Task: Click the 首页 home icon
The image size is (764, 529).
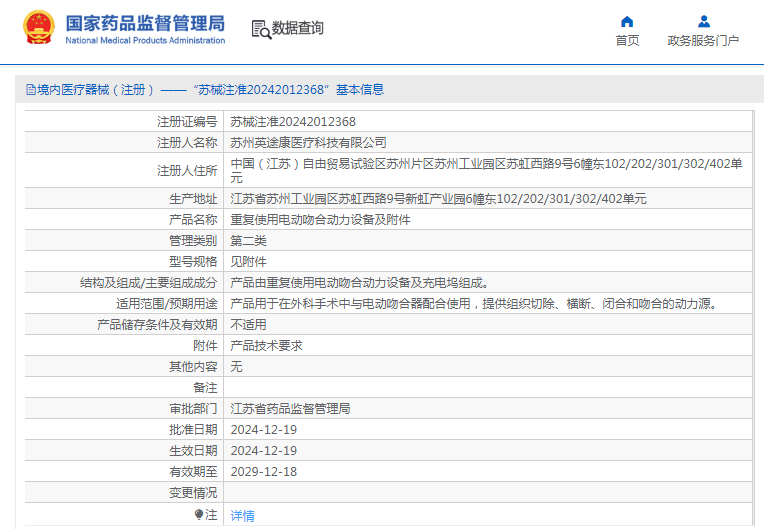Action: point(627,21)
